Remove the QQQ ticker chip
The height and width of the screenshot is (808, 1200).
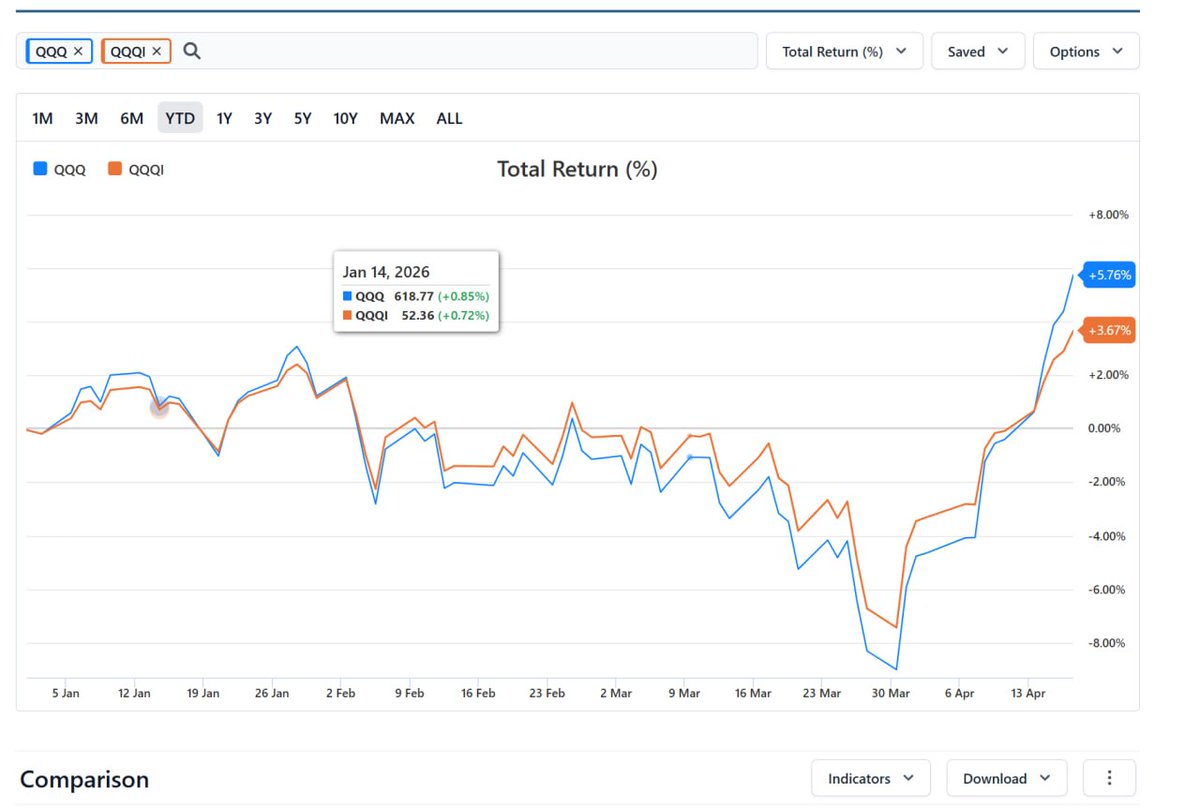(x=78, y=51)
